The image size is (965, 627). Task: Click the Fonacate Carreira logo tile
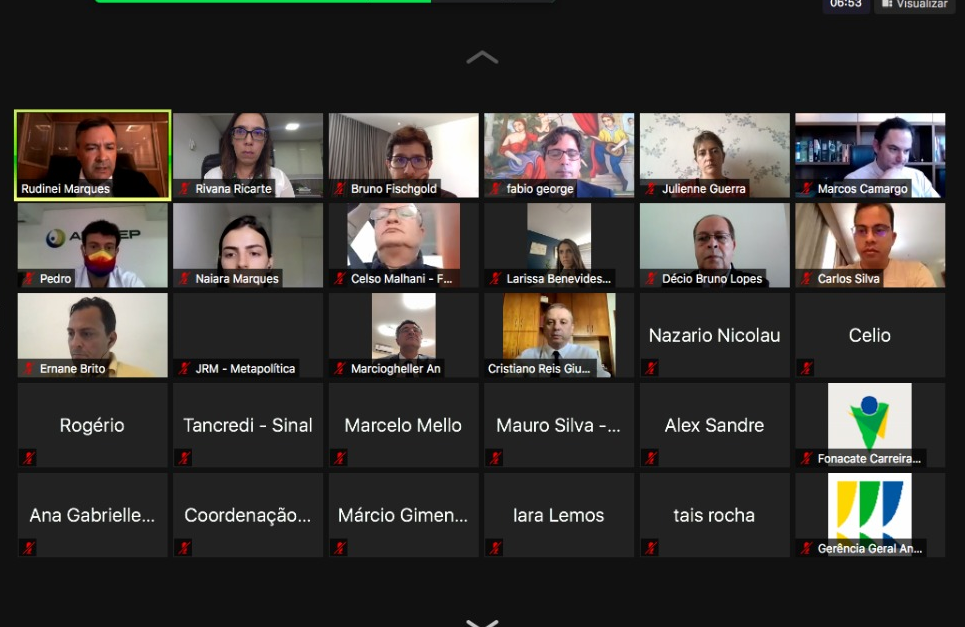pos(870,425)
